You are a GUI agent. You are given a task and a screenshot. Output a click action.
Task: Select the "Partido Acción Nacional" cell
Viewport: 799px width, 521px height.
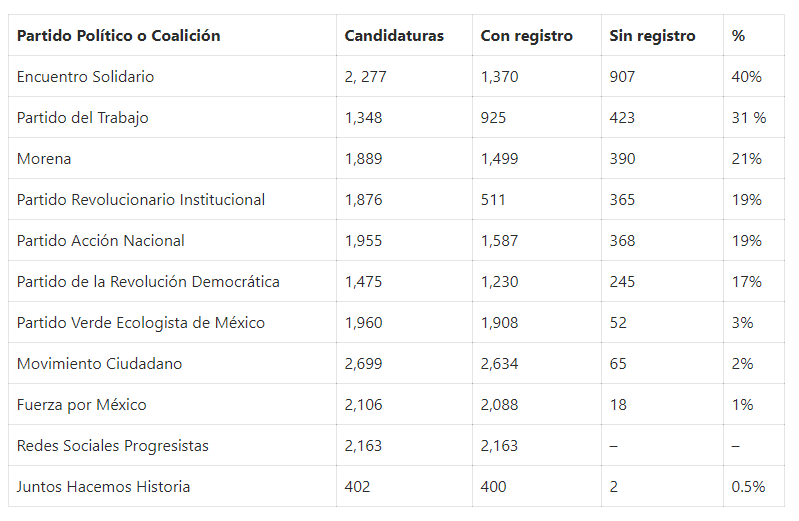(x=100, y=241)
